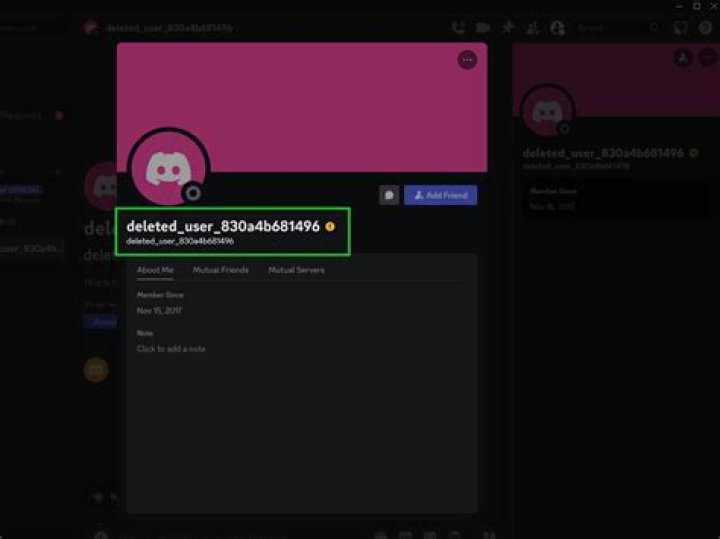Screen dimensions: 720x539
Task: Open the profile modal's three-dot more menu
Action: coord(467,60)
